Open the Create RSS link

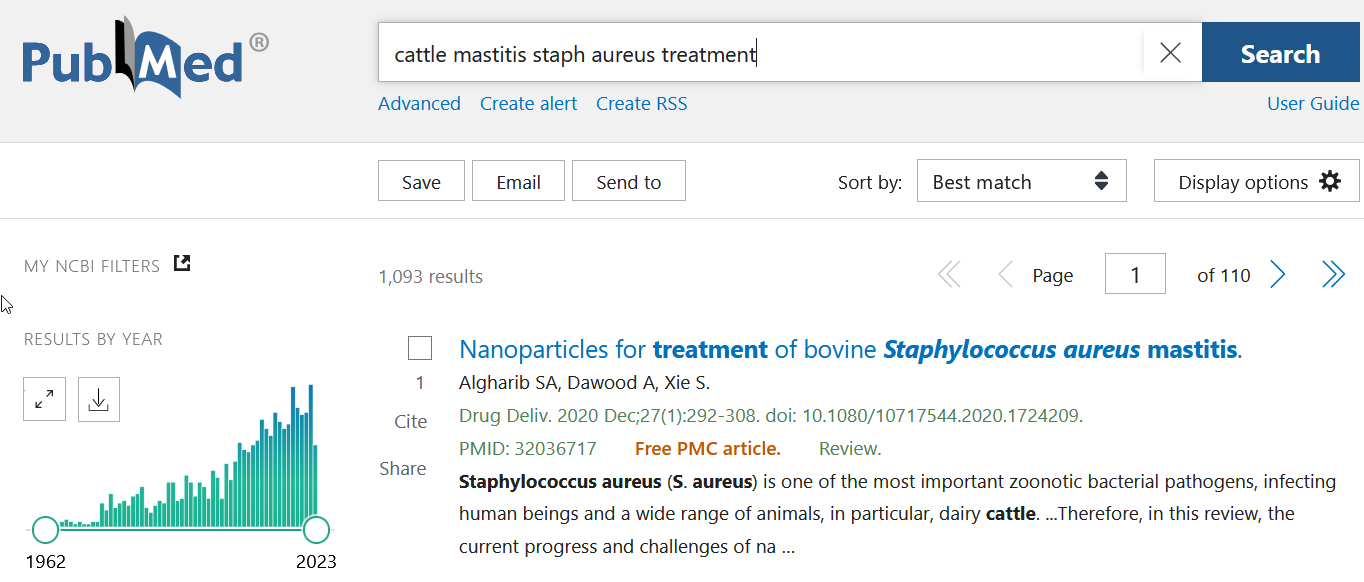641,104
